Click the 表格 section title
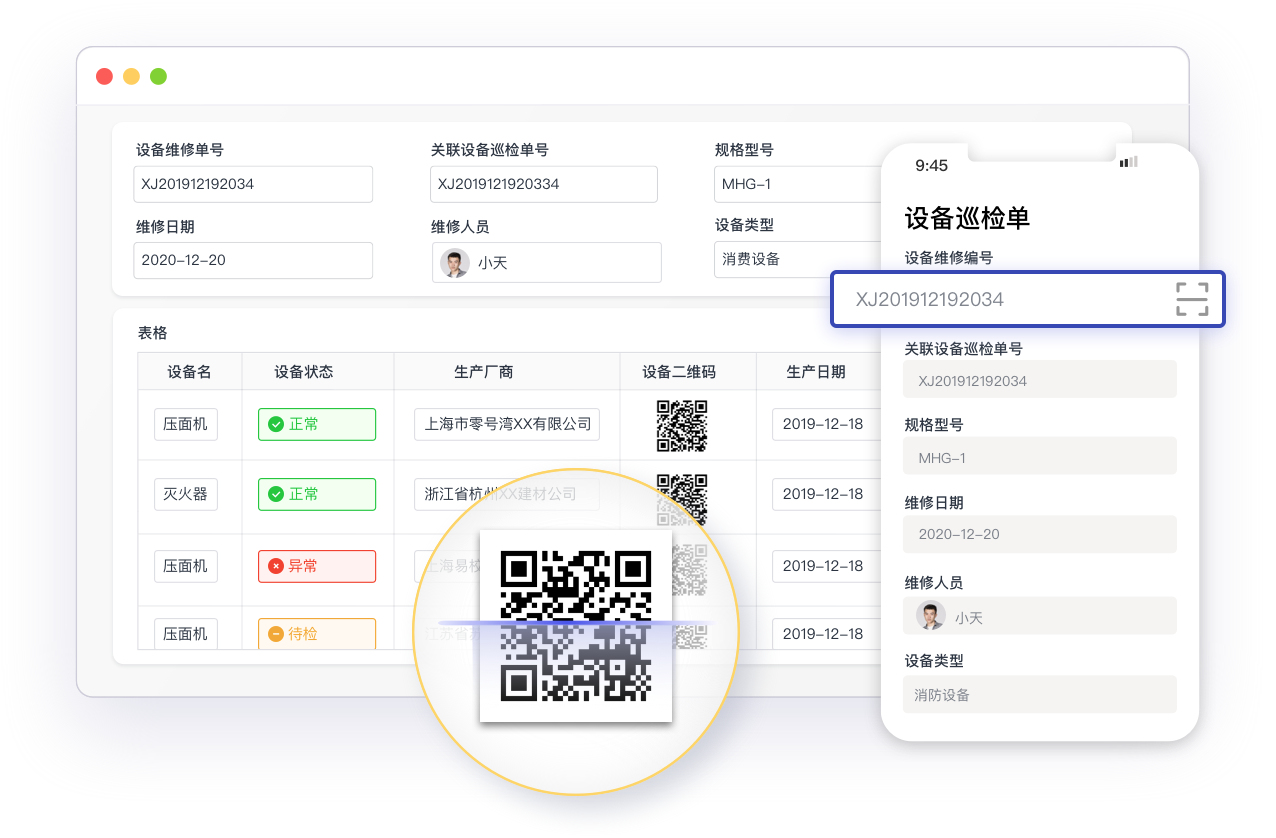The image size is (1276, 838). pos(153,333)
